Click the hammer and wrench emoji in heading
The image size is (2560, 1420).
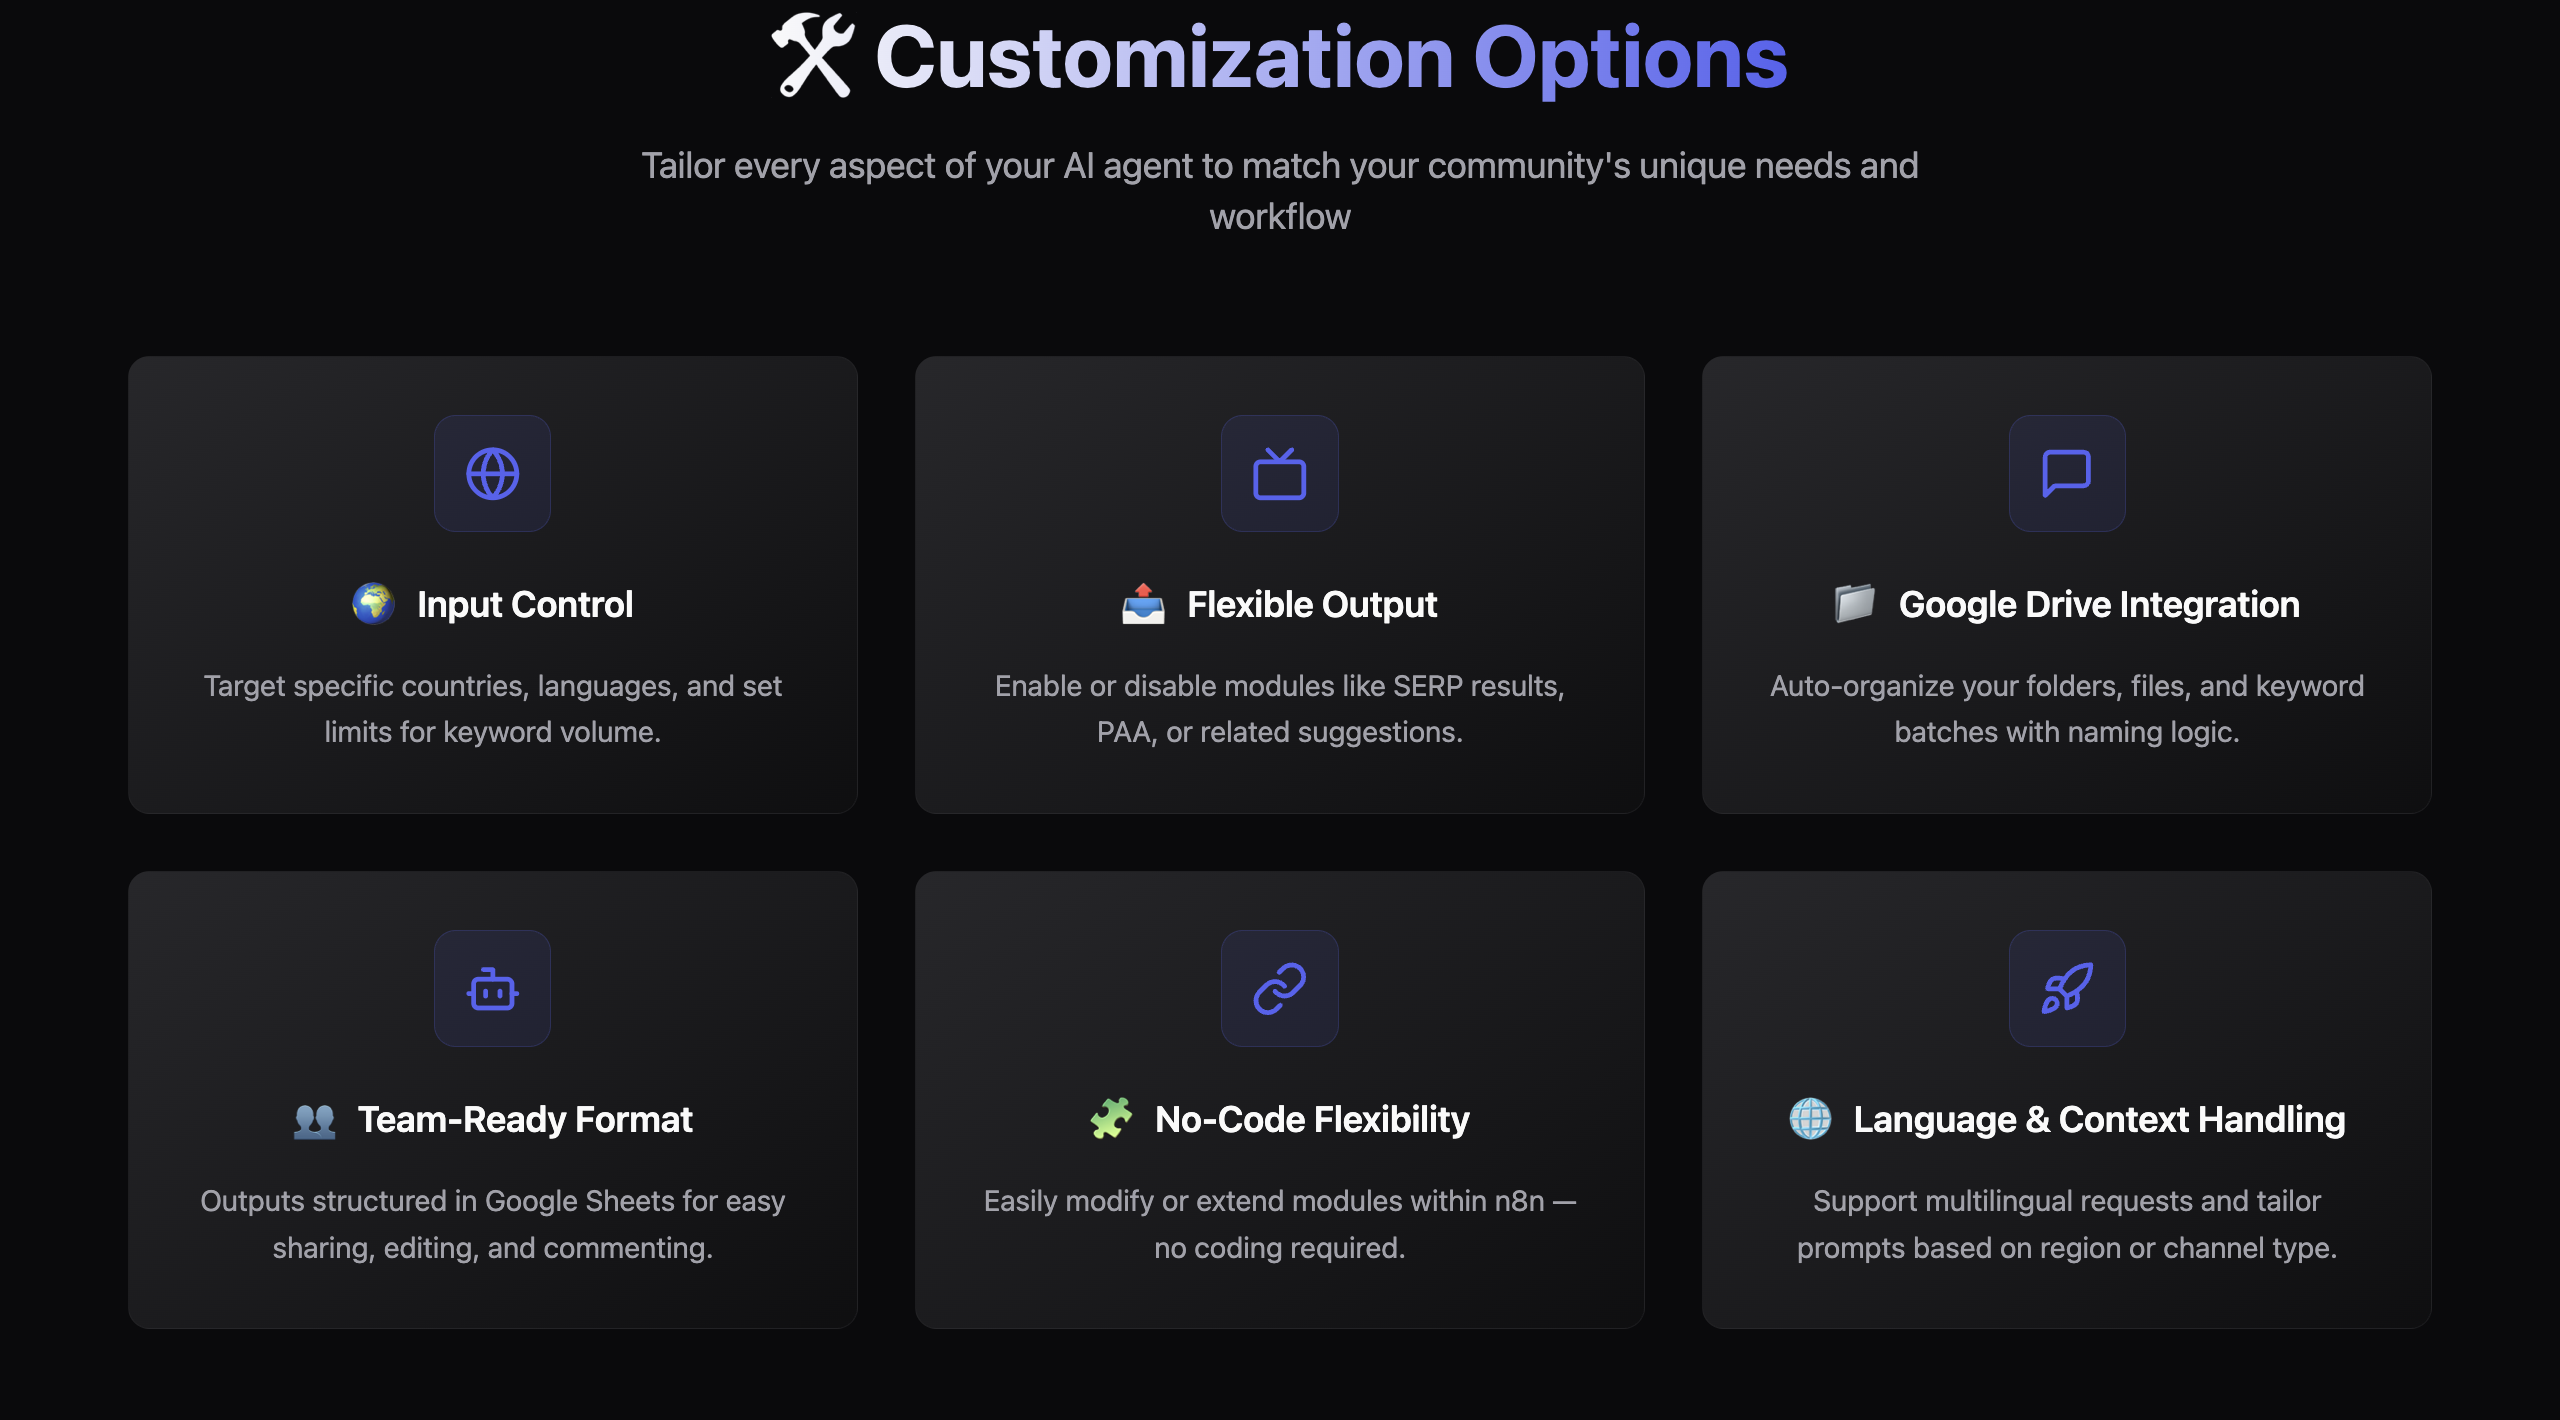click(x=813, y=56)
